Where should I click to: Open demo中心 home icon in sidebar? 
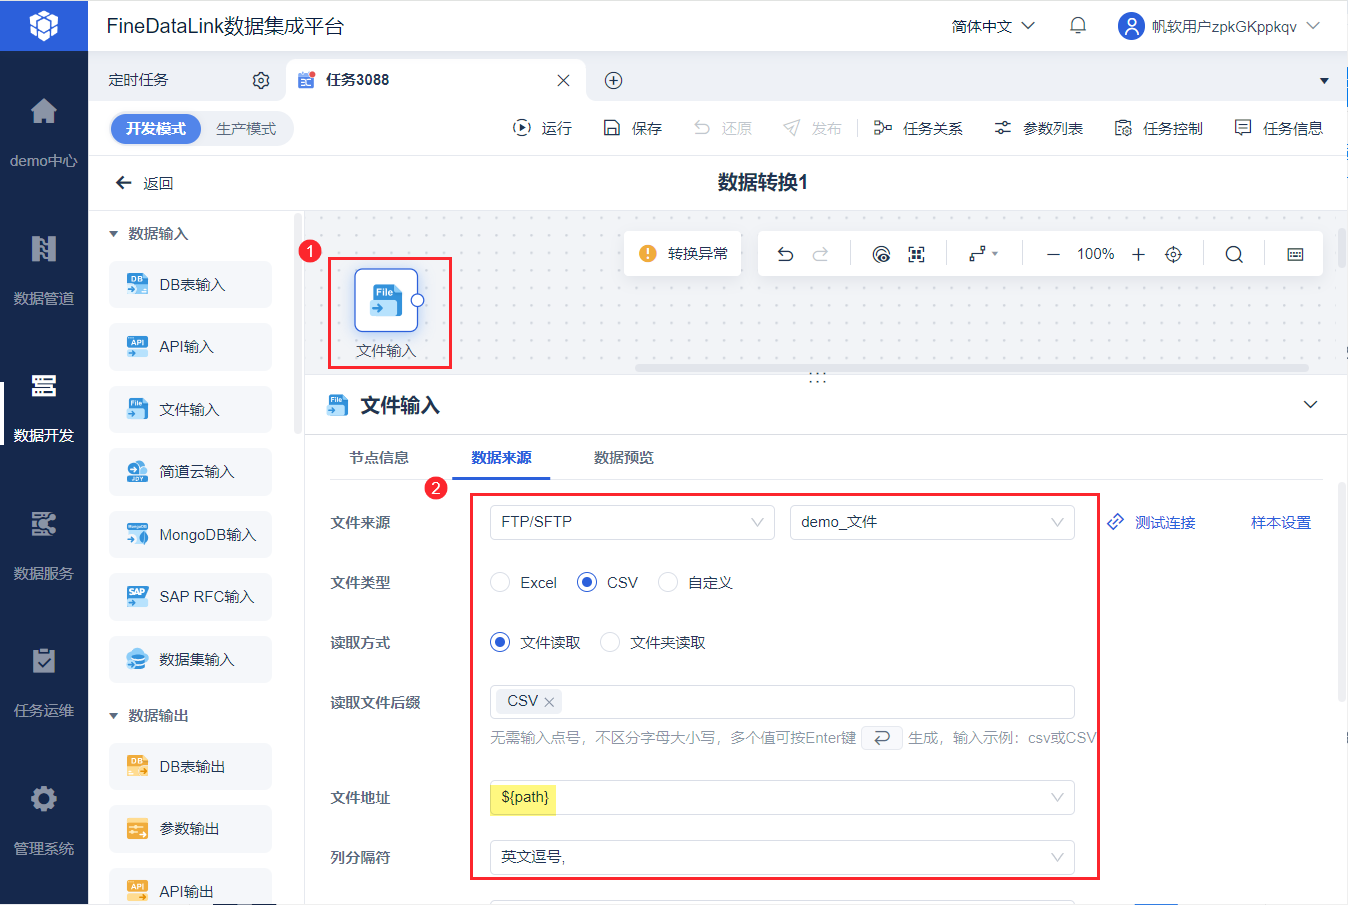[44, 111]
